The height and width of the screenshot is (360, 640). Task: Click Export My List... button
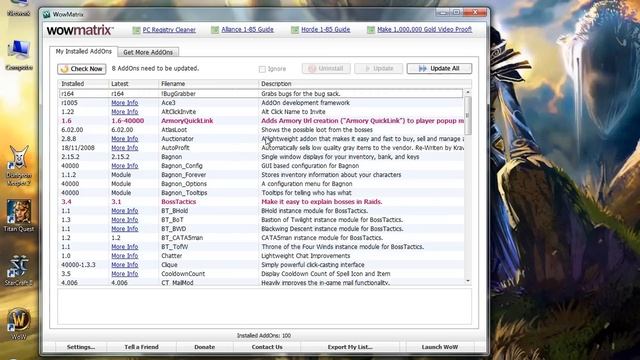(350, 347)
